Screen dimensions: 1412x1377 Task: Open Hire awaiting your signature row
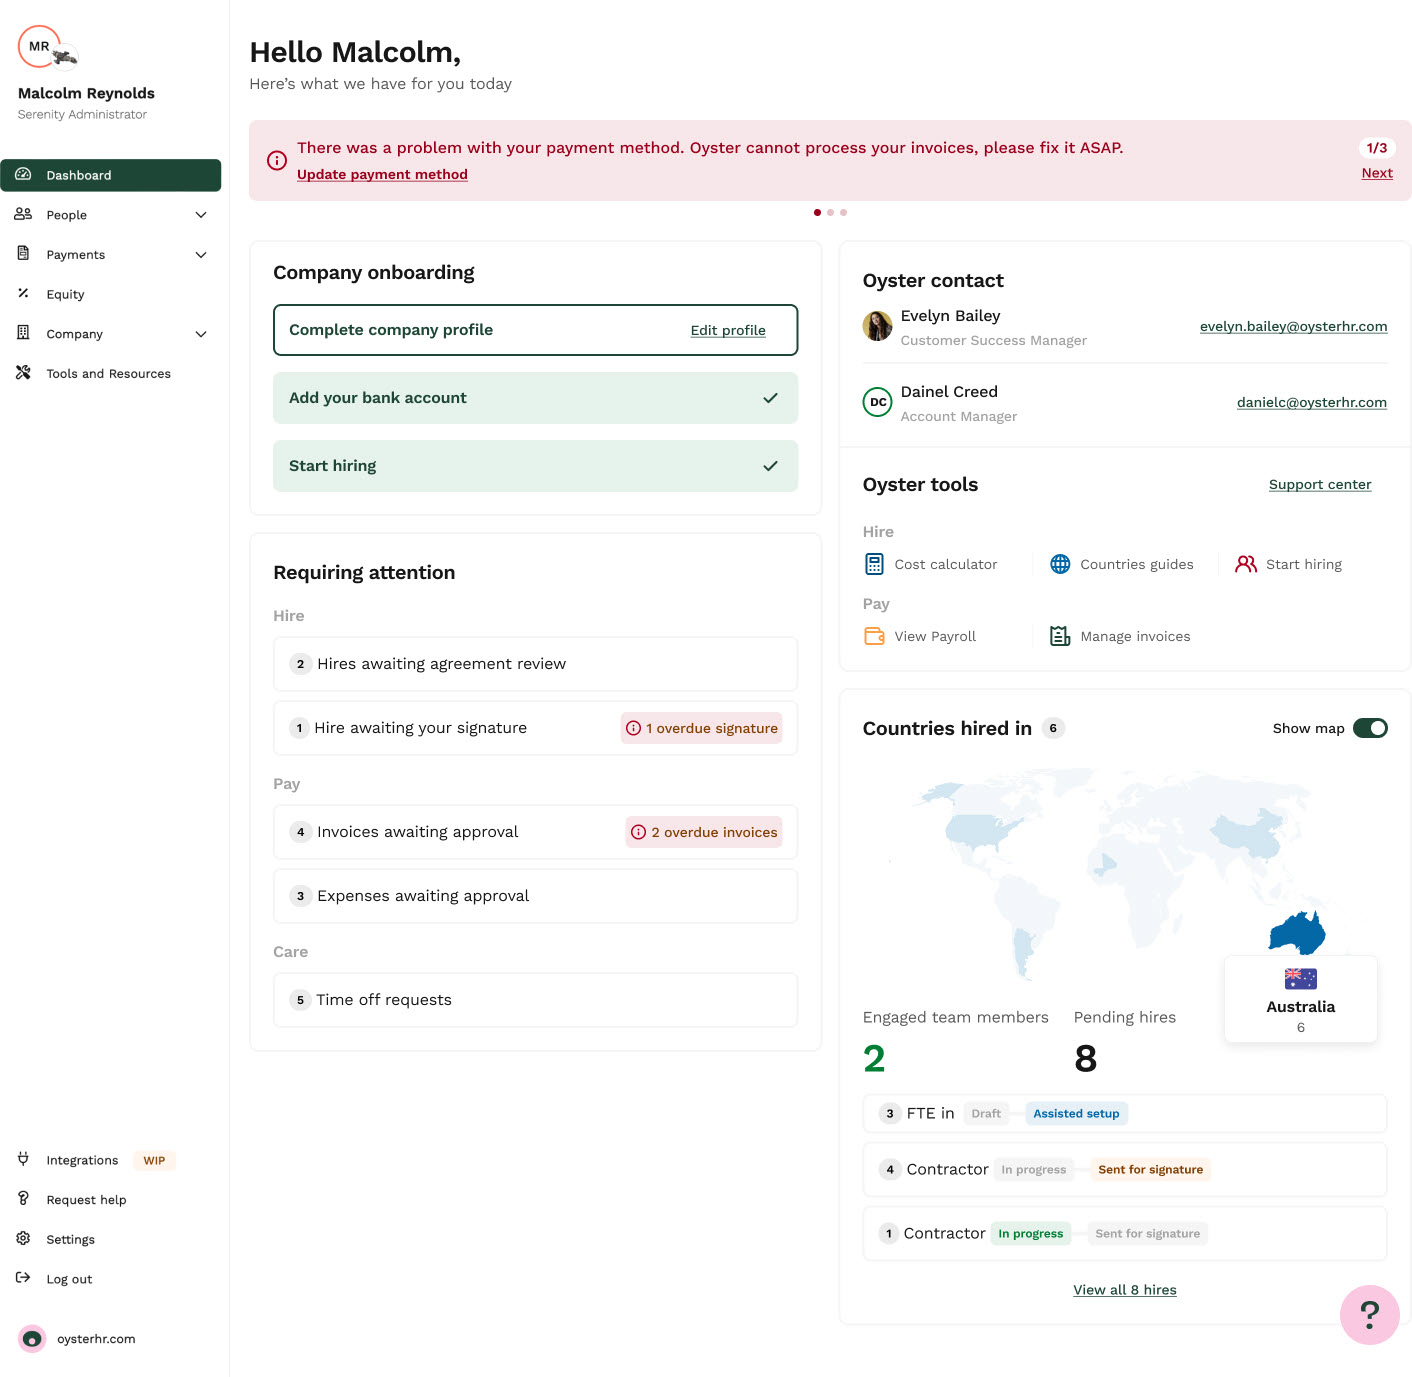(x=535, y=728)
